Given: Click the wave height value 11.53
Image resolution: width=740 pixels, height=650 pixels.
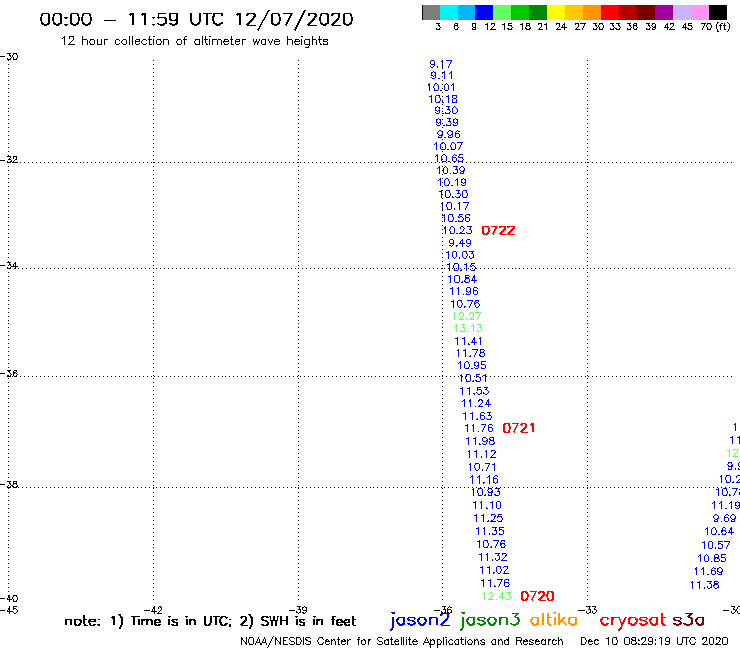Looking at the screenshot, I should (474, 391).
